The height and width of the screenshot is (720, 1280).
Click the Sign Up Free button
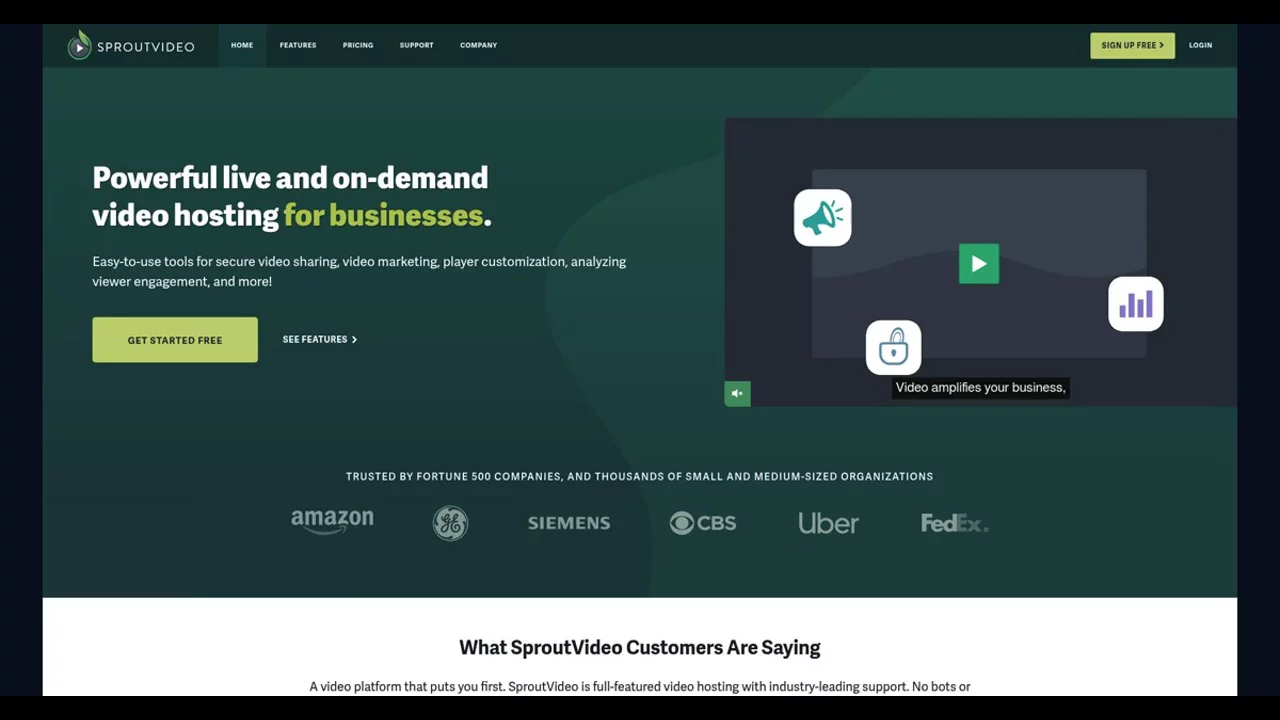[x=1132, y=45]
